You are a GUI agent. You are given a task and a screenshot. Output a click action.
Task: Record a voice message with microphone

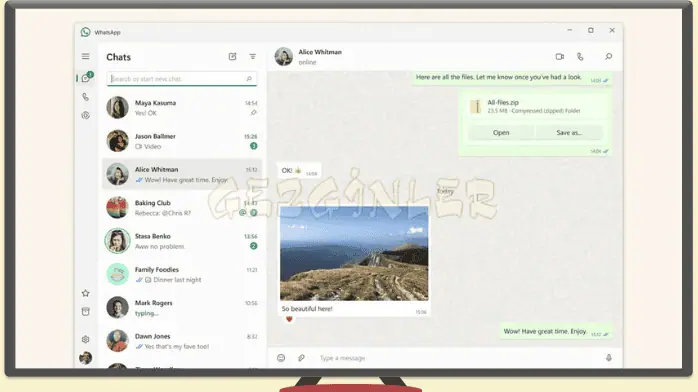609,358
